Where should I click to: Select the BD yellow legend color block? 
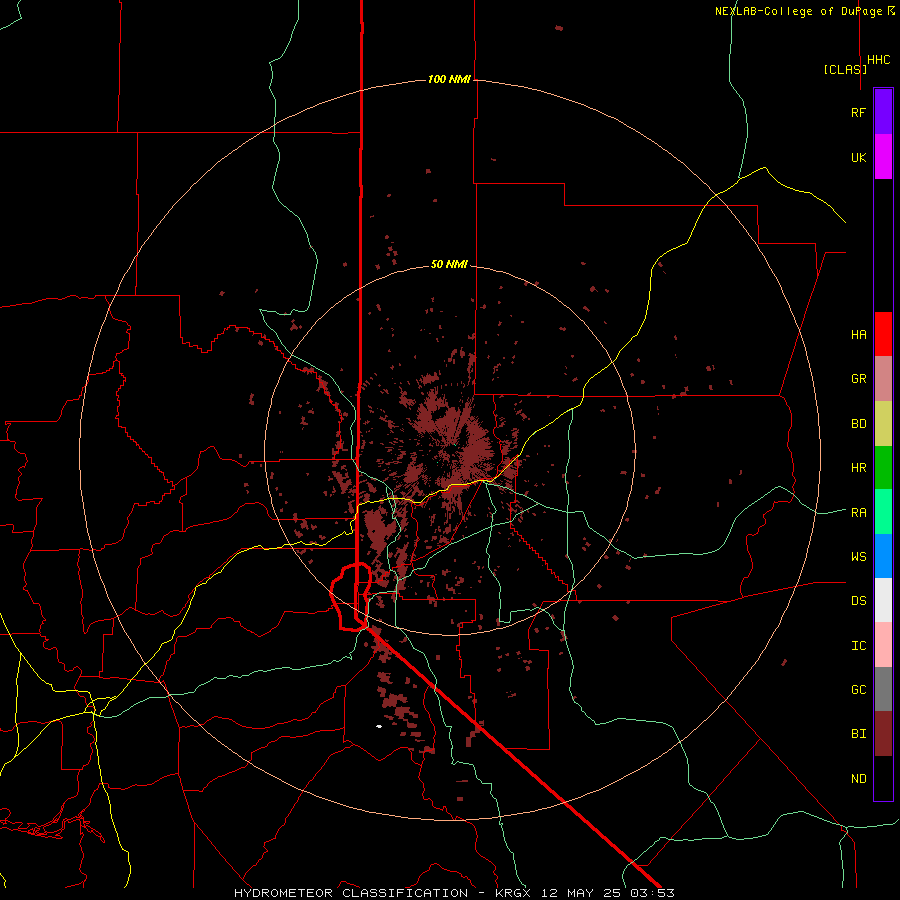[x=883, y=423]
